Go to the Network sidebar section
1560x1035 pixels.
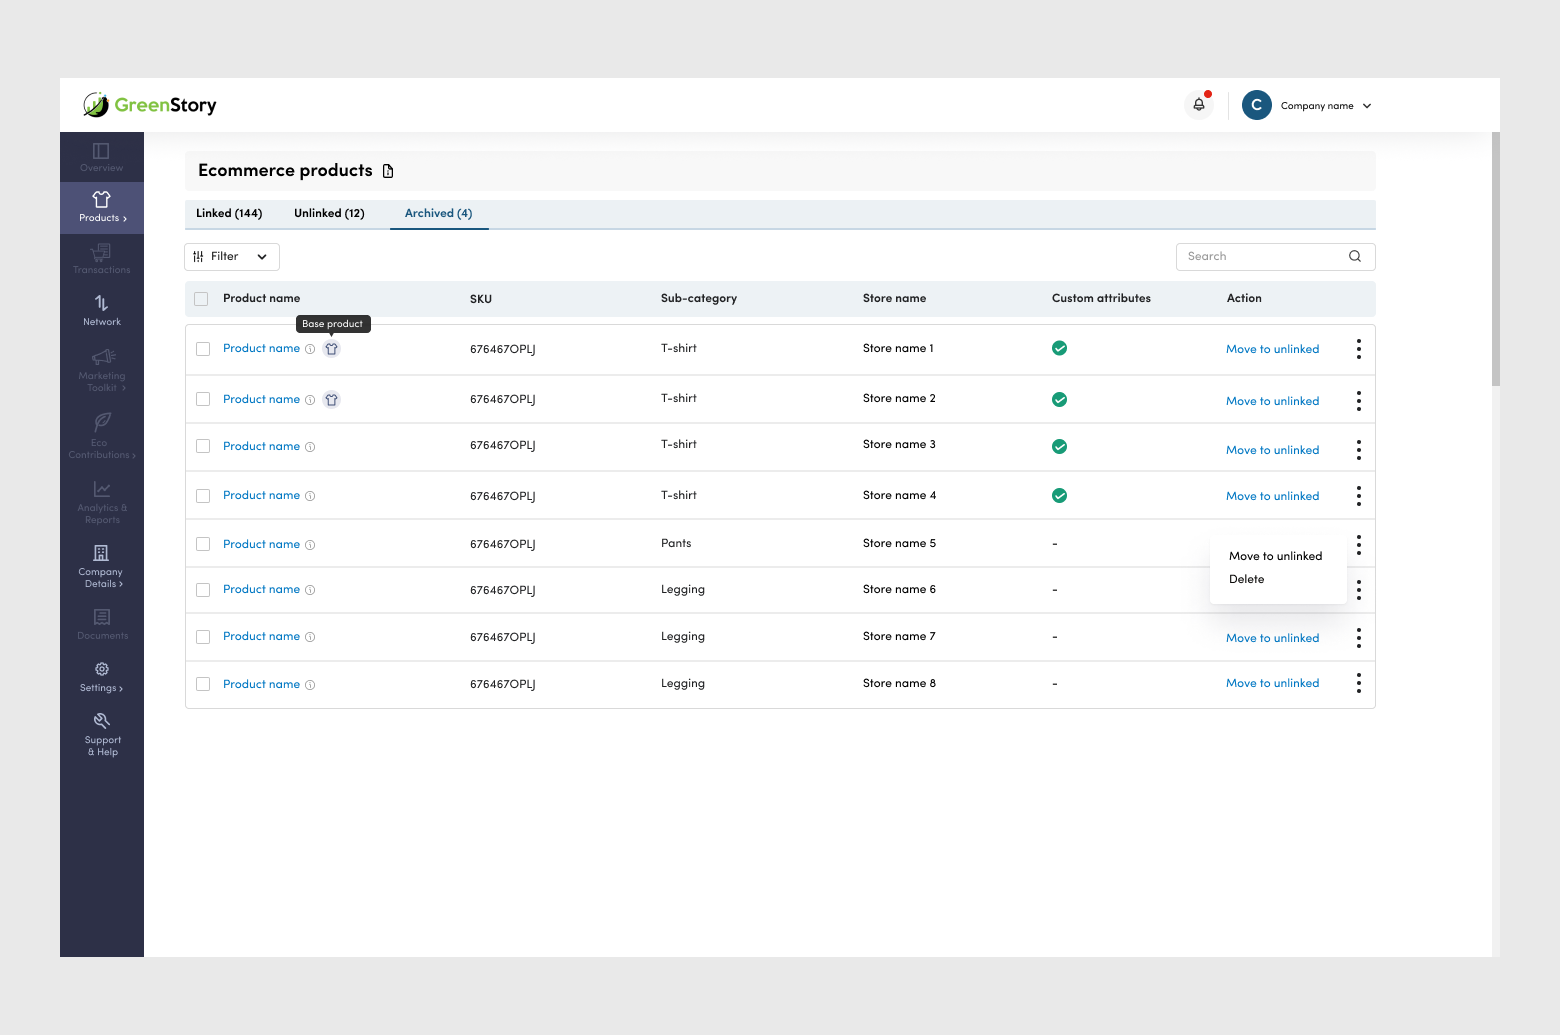pyautogui.click(x=101, y=310)
